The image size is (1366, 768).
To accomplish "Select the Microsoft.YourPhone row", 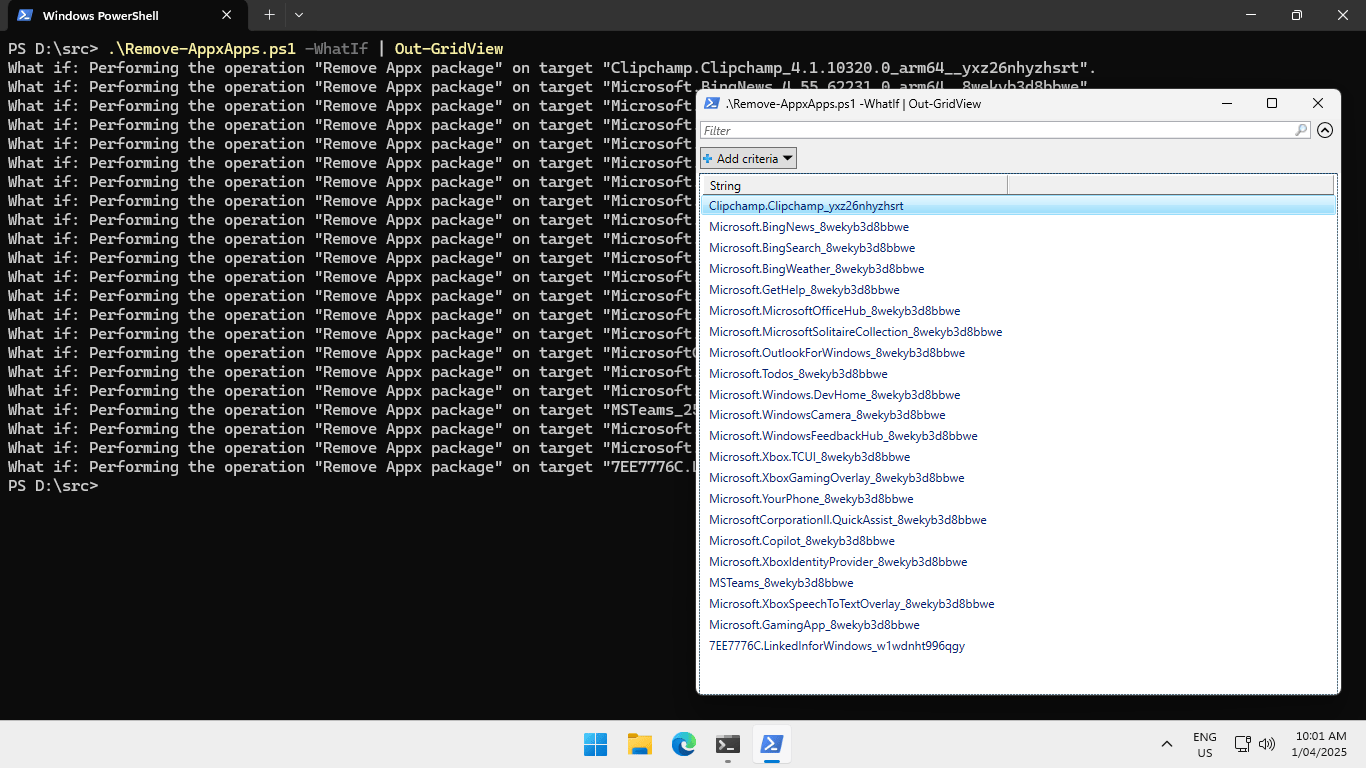I will coord(1018,499).
